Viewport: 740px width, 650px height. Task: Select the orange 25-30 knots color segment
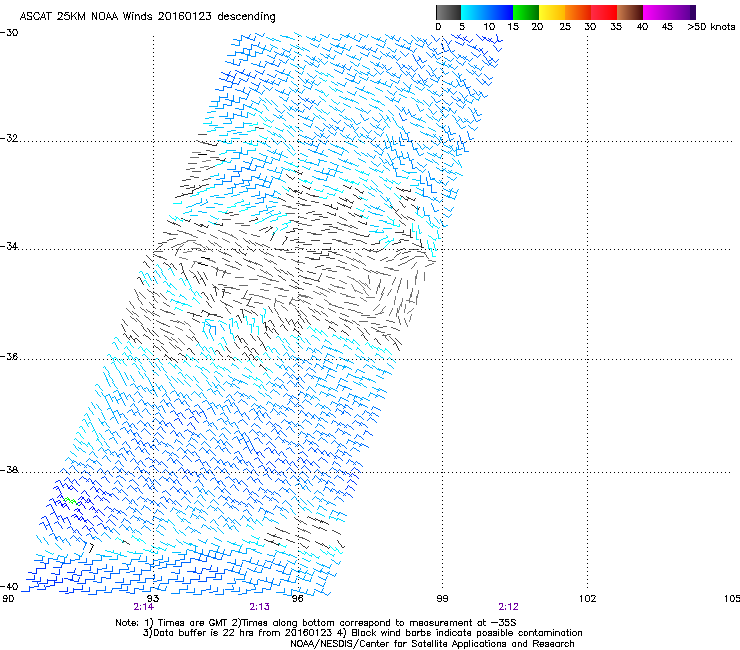pyautogui.click(x=578, y=12)
